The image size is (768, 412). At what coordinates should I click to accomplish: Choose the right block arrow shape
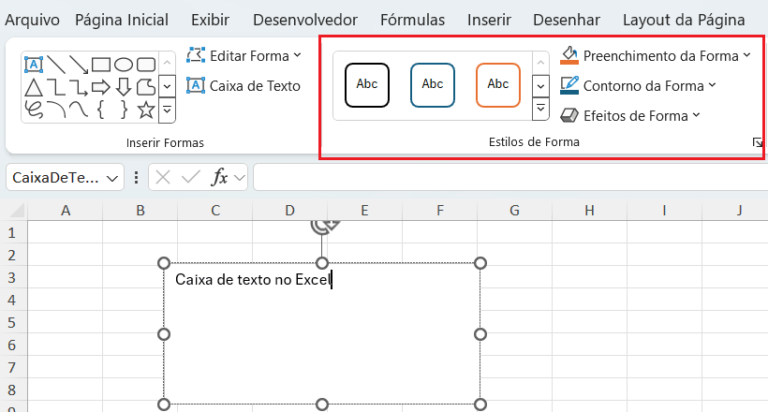click(100, 87)
